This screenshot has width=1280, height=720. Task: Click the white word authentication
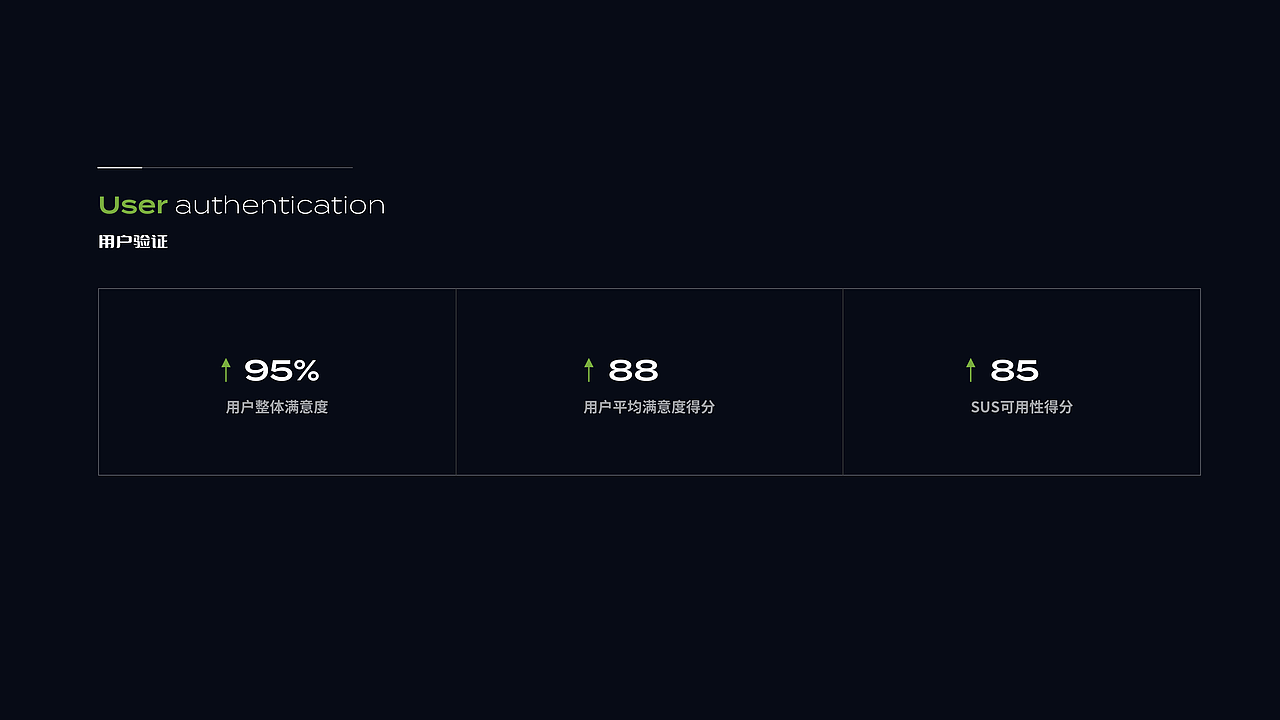[x=280, y=206]
